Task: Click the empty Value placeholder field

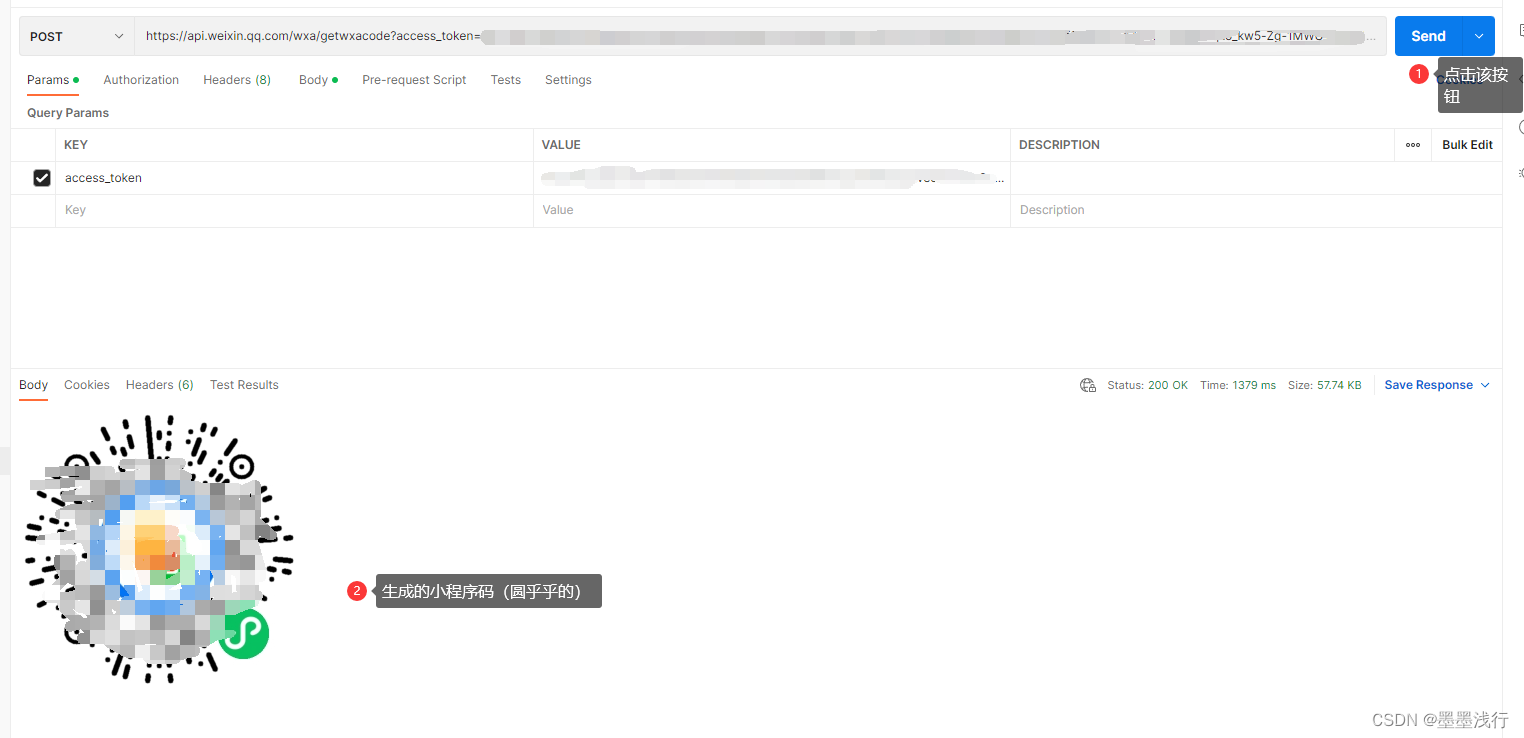Action: [x=772, y=210]
